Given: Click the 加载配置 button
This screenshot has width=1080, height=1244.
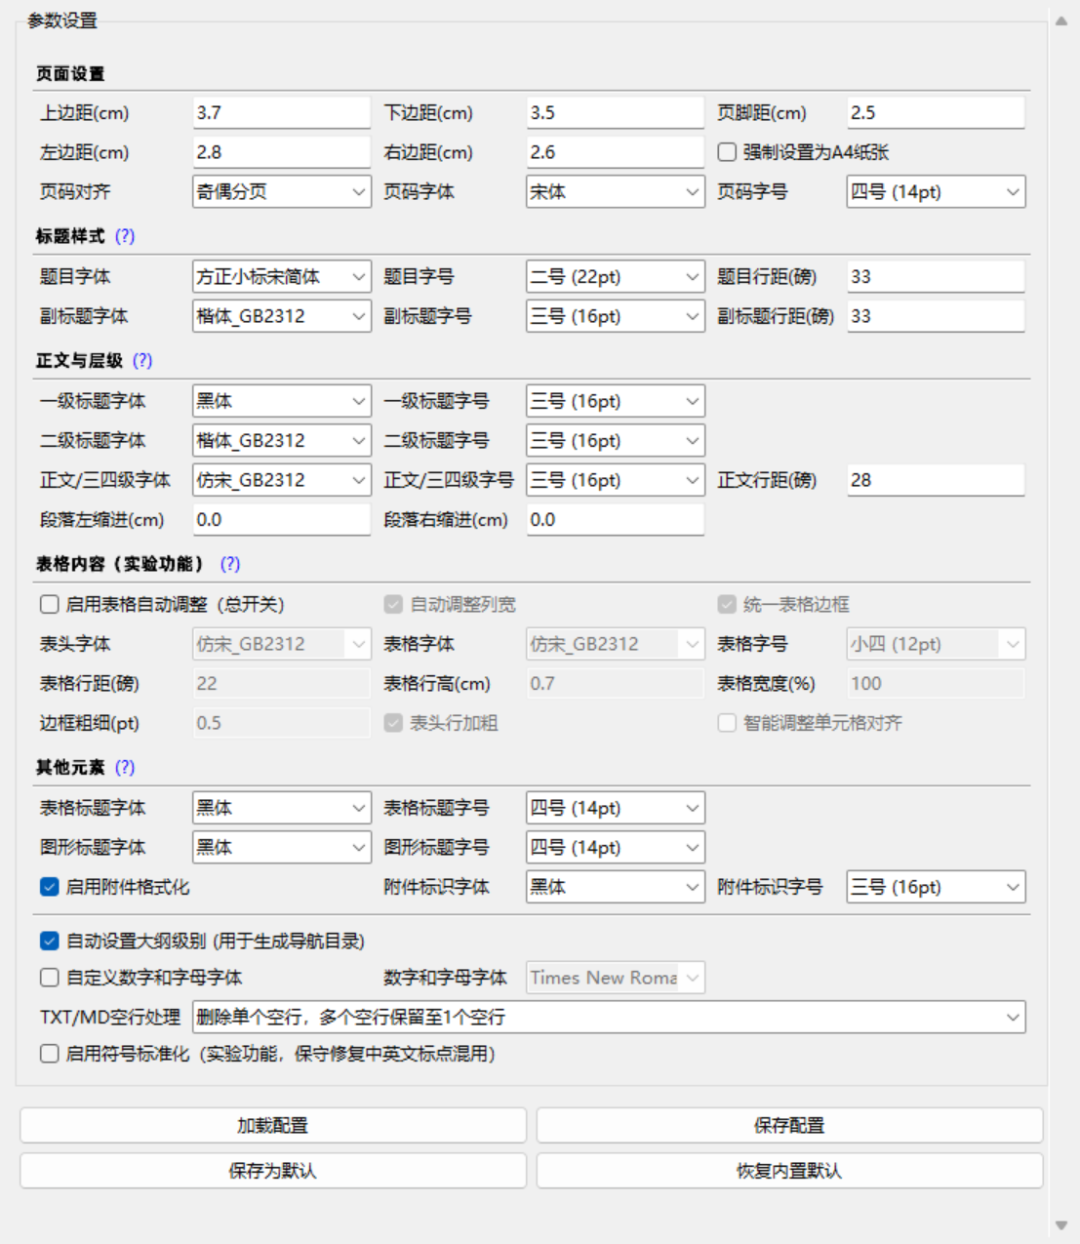Looking at the screenshot, I should coord(273,1125).
